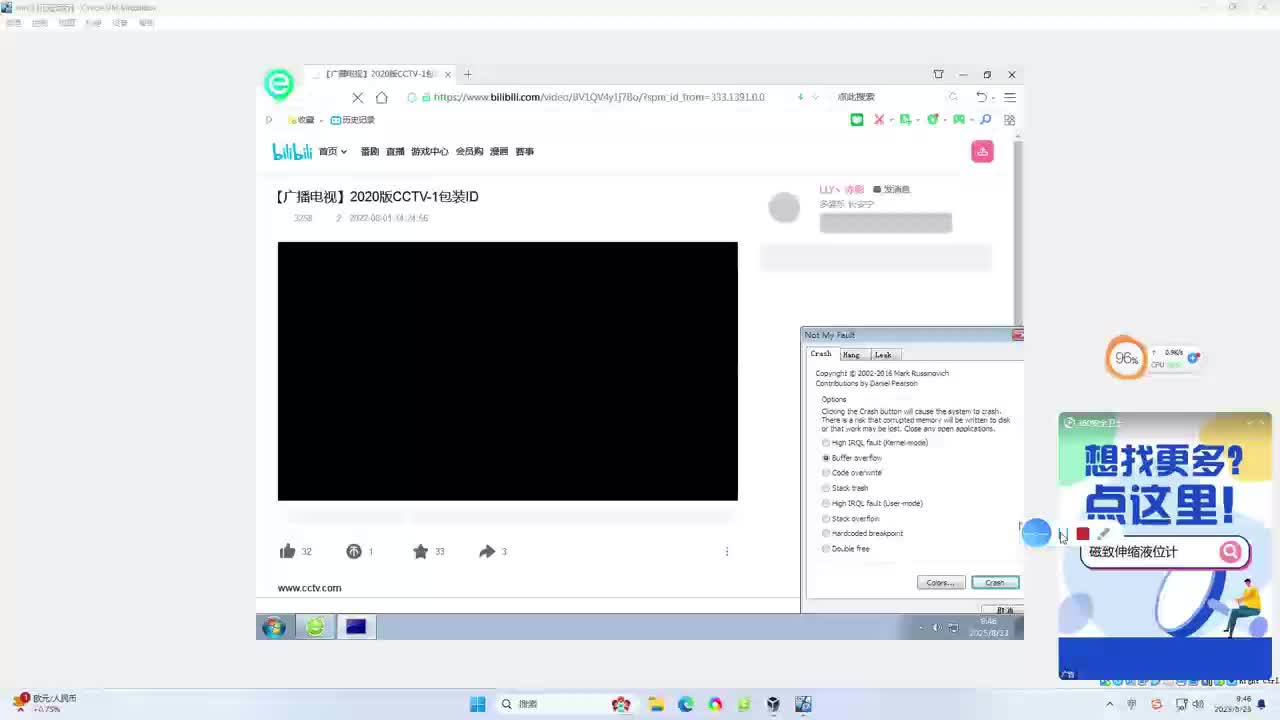Open the video's three-dot more menu
Viewport: 1280px width, 720px height.
[727, 551]
